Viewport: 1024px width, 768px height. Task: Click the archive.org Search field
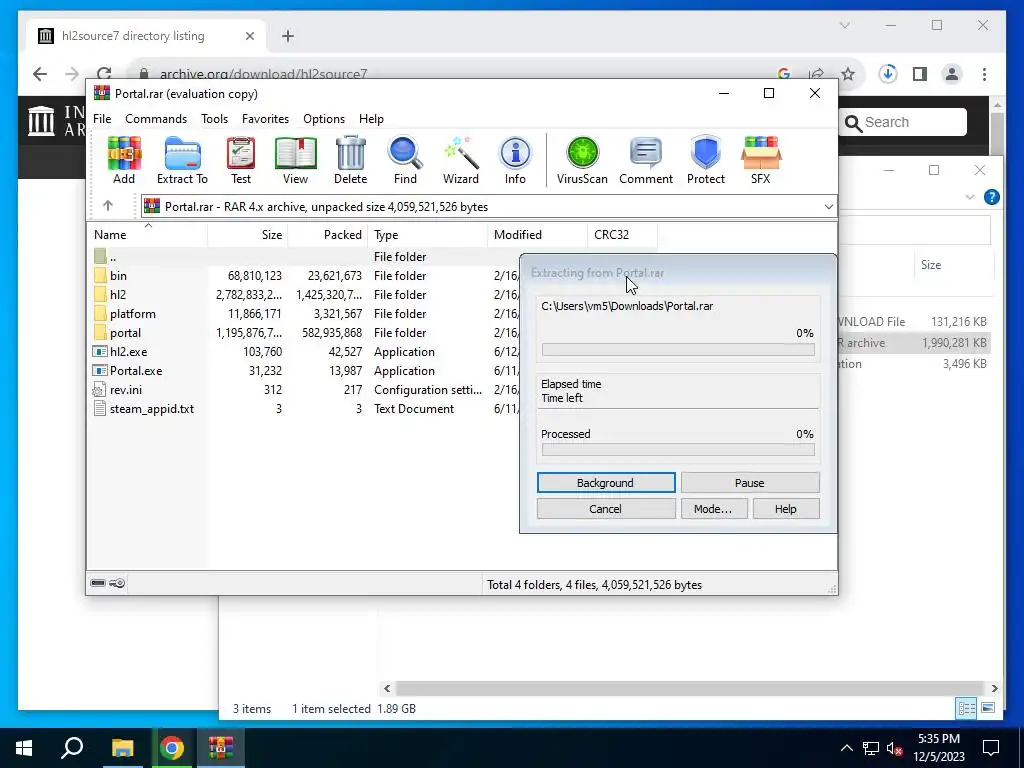(903, 122)
